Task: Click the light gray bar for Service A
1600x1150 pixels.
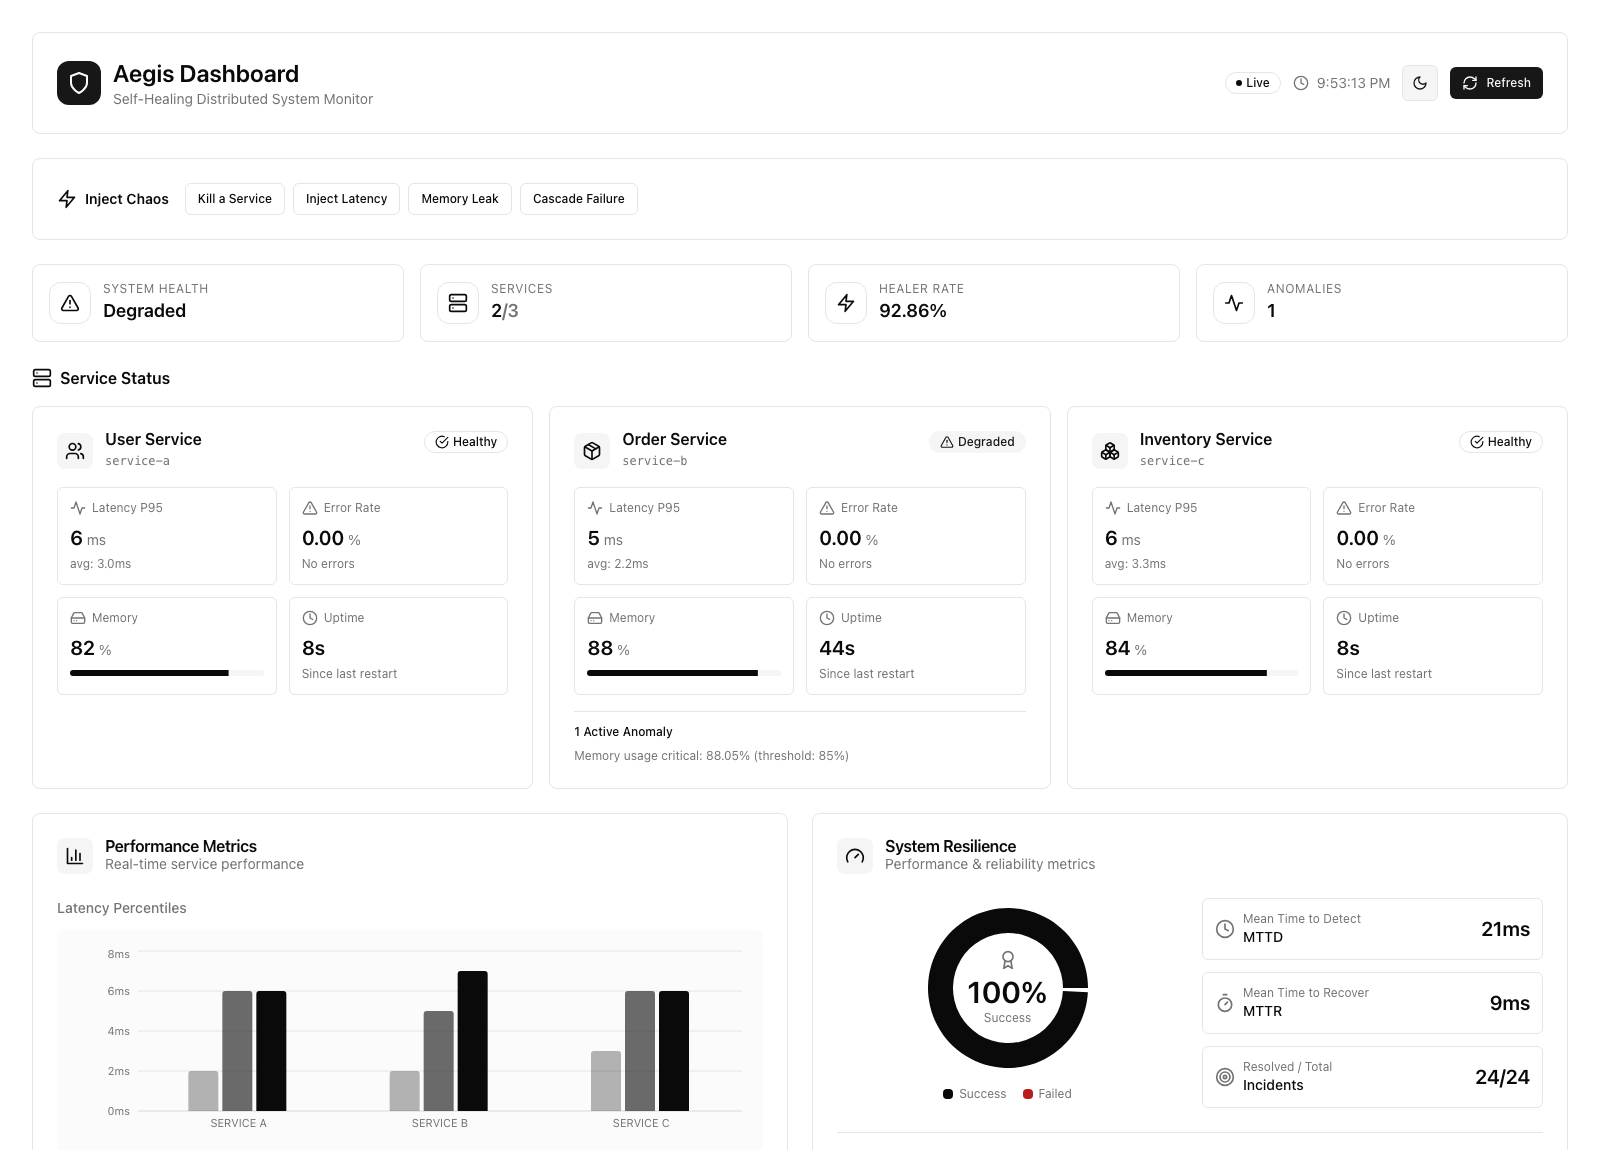Action: [x=203, y=1091]
